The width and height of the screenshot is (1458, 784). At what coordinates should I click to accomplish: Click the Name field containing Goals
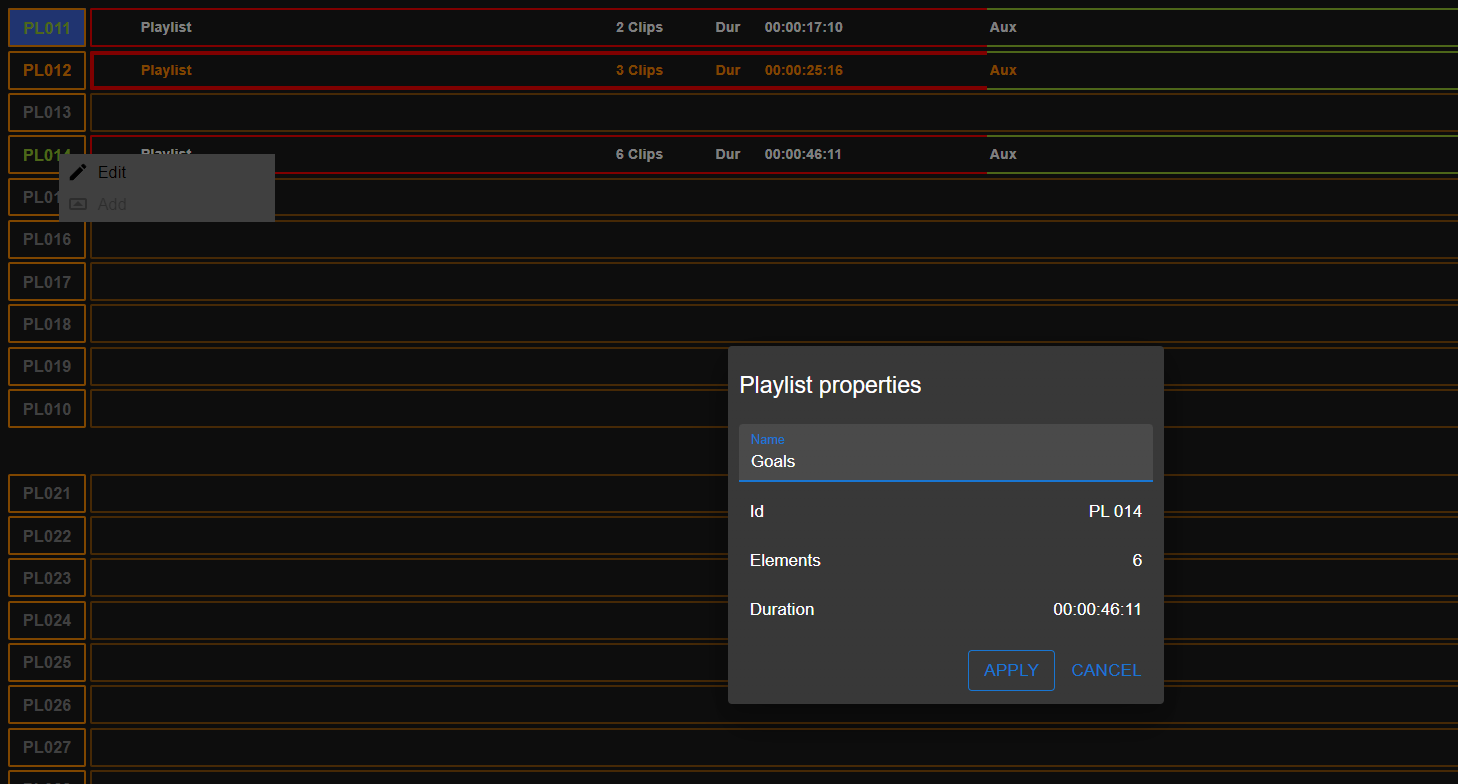946,453
